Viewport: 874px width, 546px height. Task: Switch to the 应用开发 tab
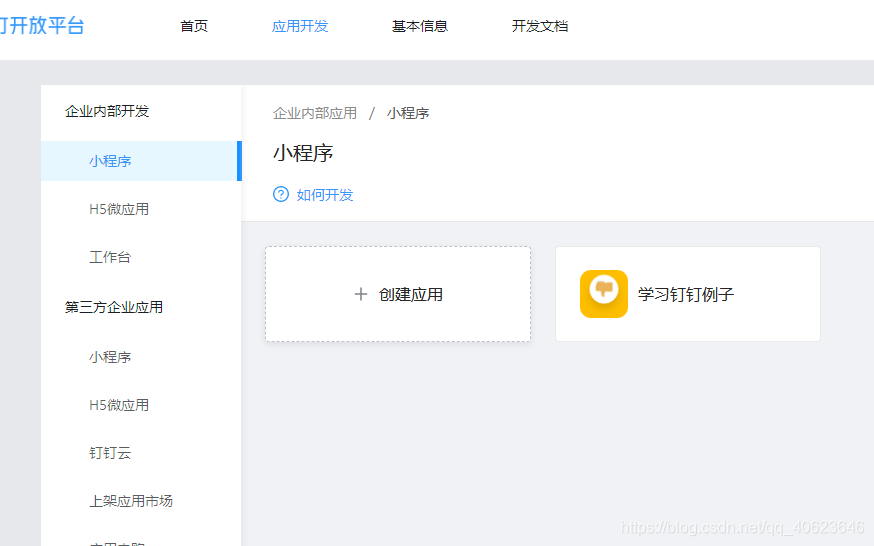300,26
